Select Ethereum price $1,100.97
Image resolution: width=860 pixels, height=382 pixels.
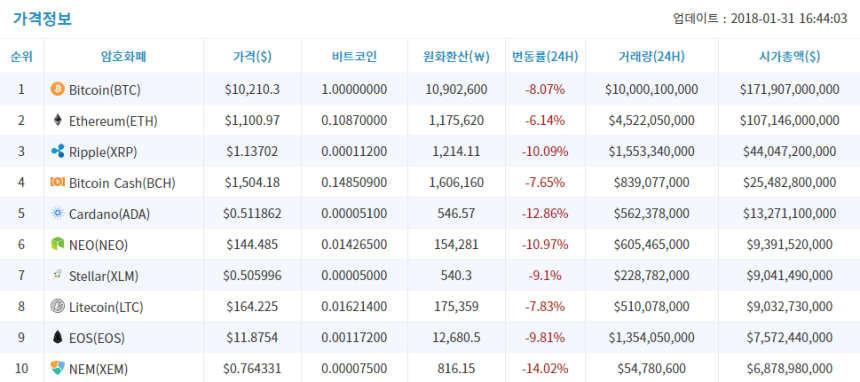pos(252,120)
